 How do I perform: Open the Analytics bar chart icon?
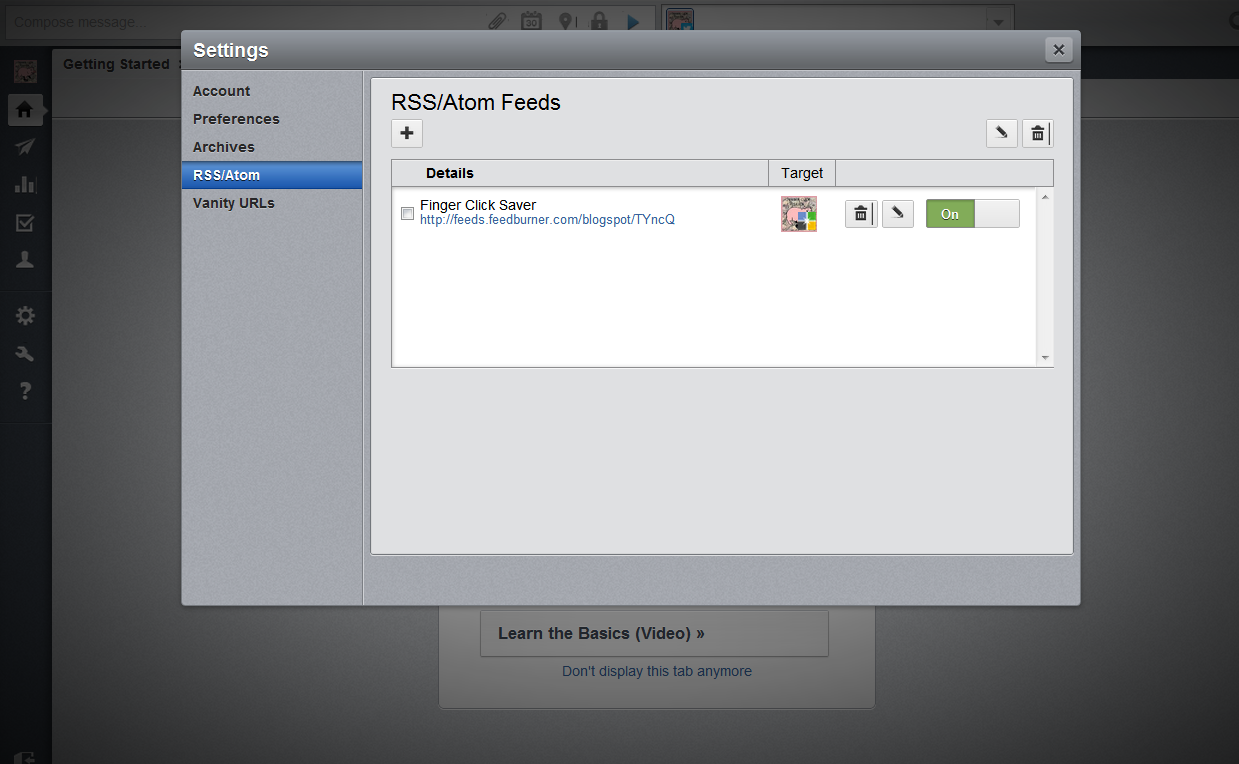[25, 184]
